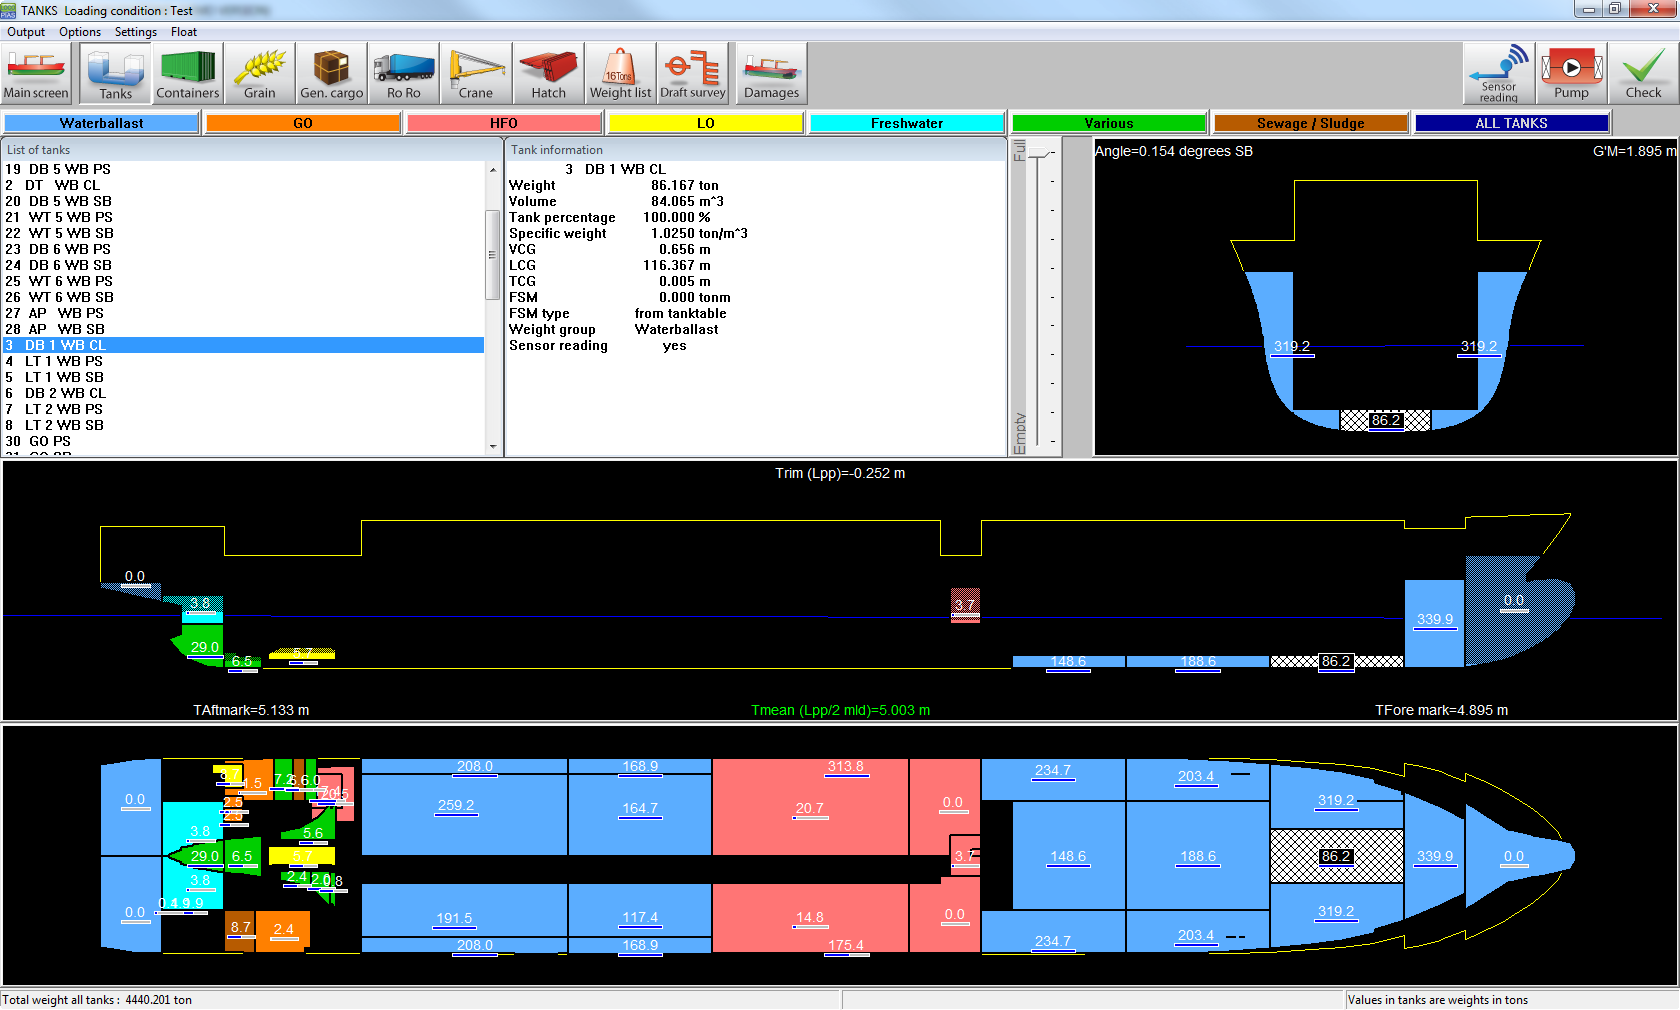This screenshot has width=1680, height=1010.
Task: Click the 148.6 tank in plan view
Action: (x=1068, y=856)
